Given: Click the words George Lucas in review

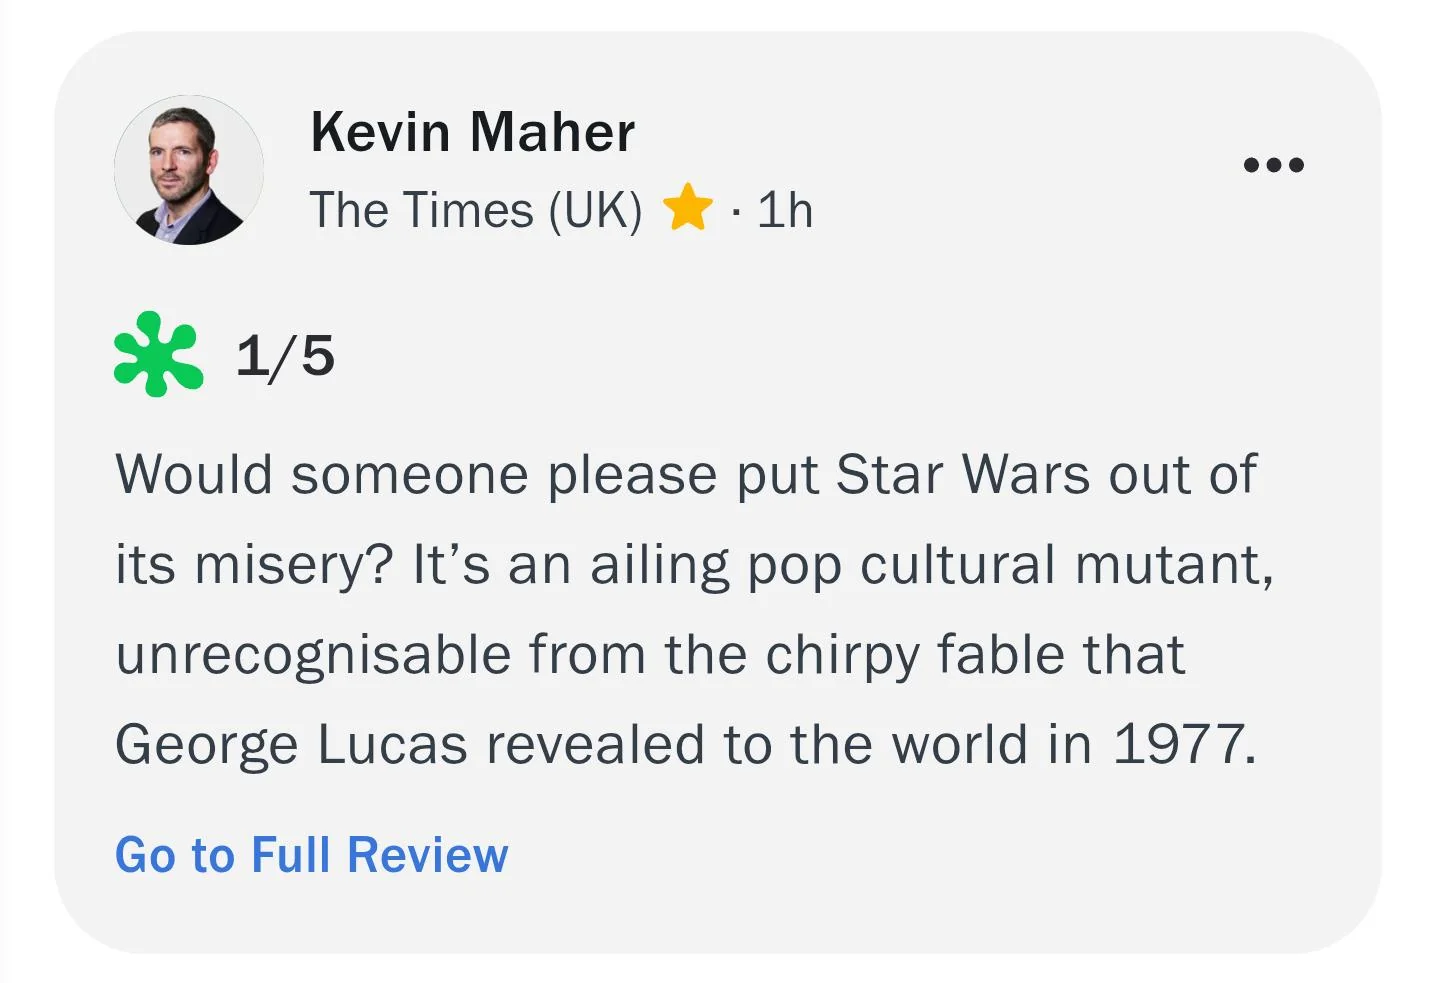Looking at the screenshot, I should [x=291, y=745].
